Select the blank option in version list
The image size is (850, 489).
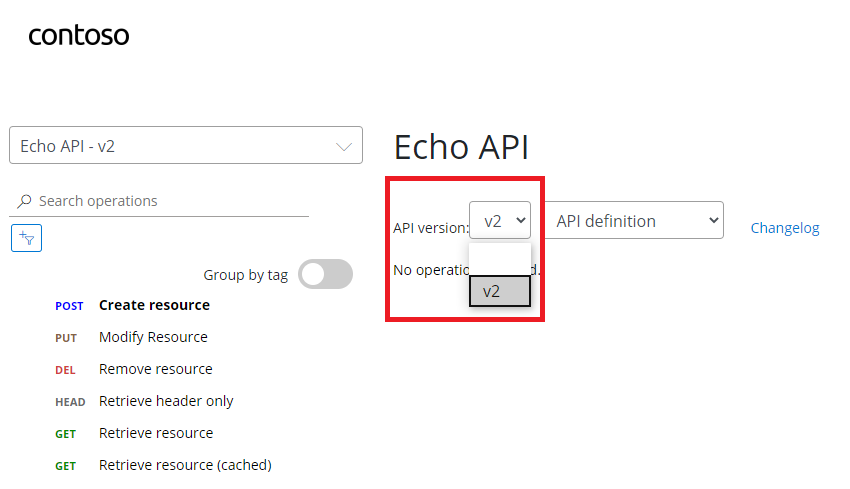click(x=500, y=260)
